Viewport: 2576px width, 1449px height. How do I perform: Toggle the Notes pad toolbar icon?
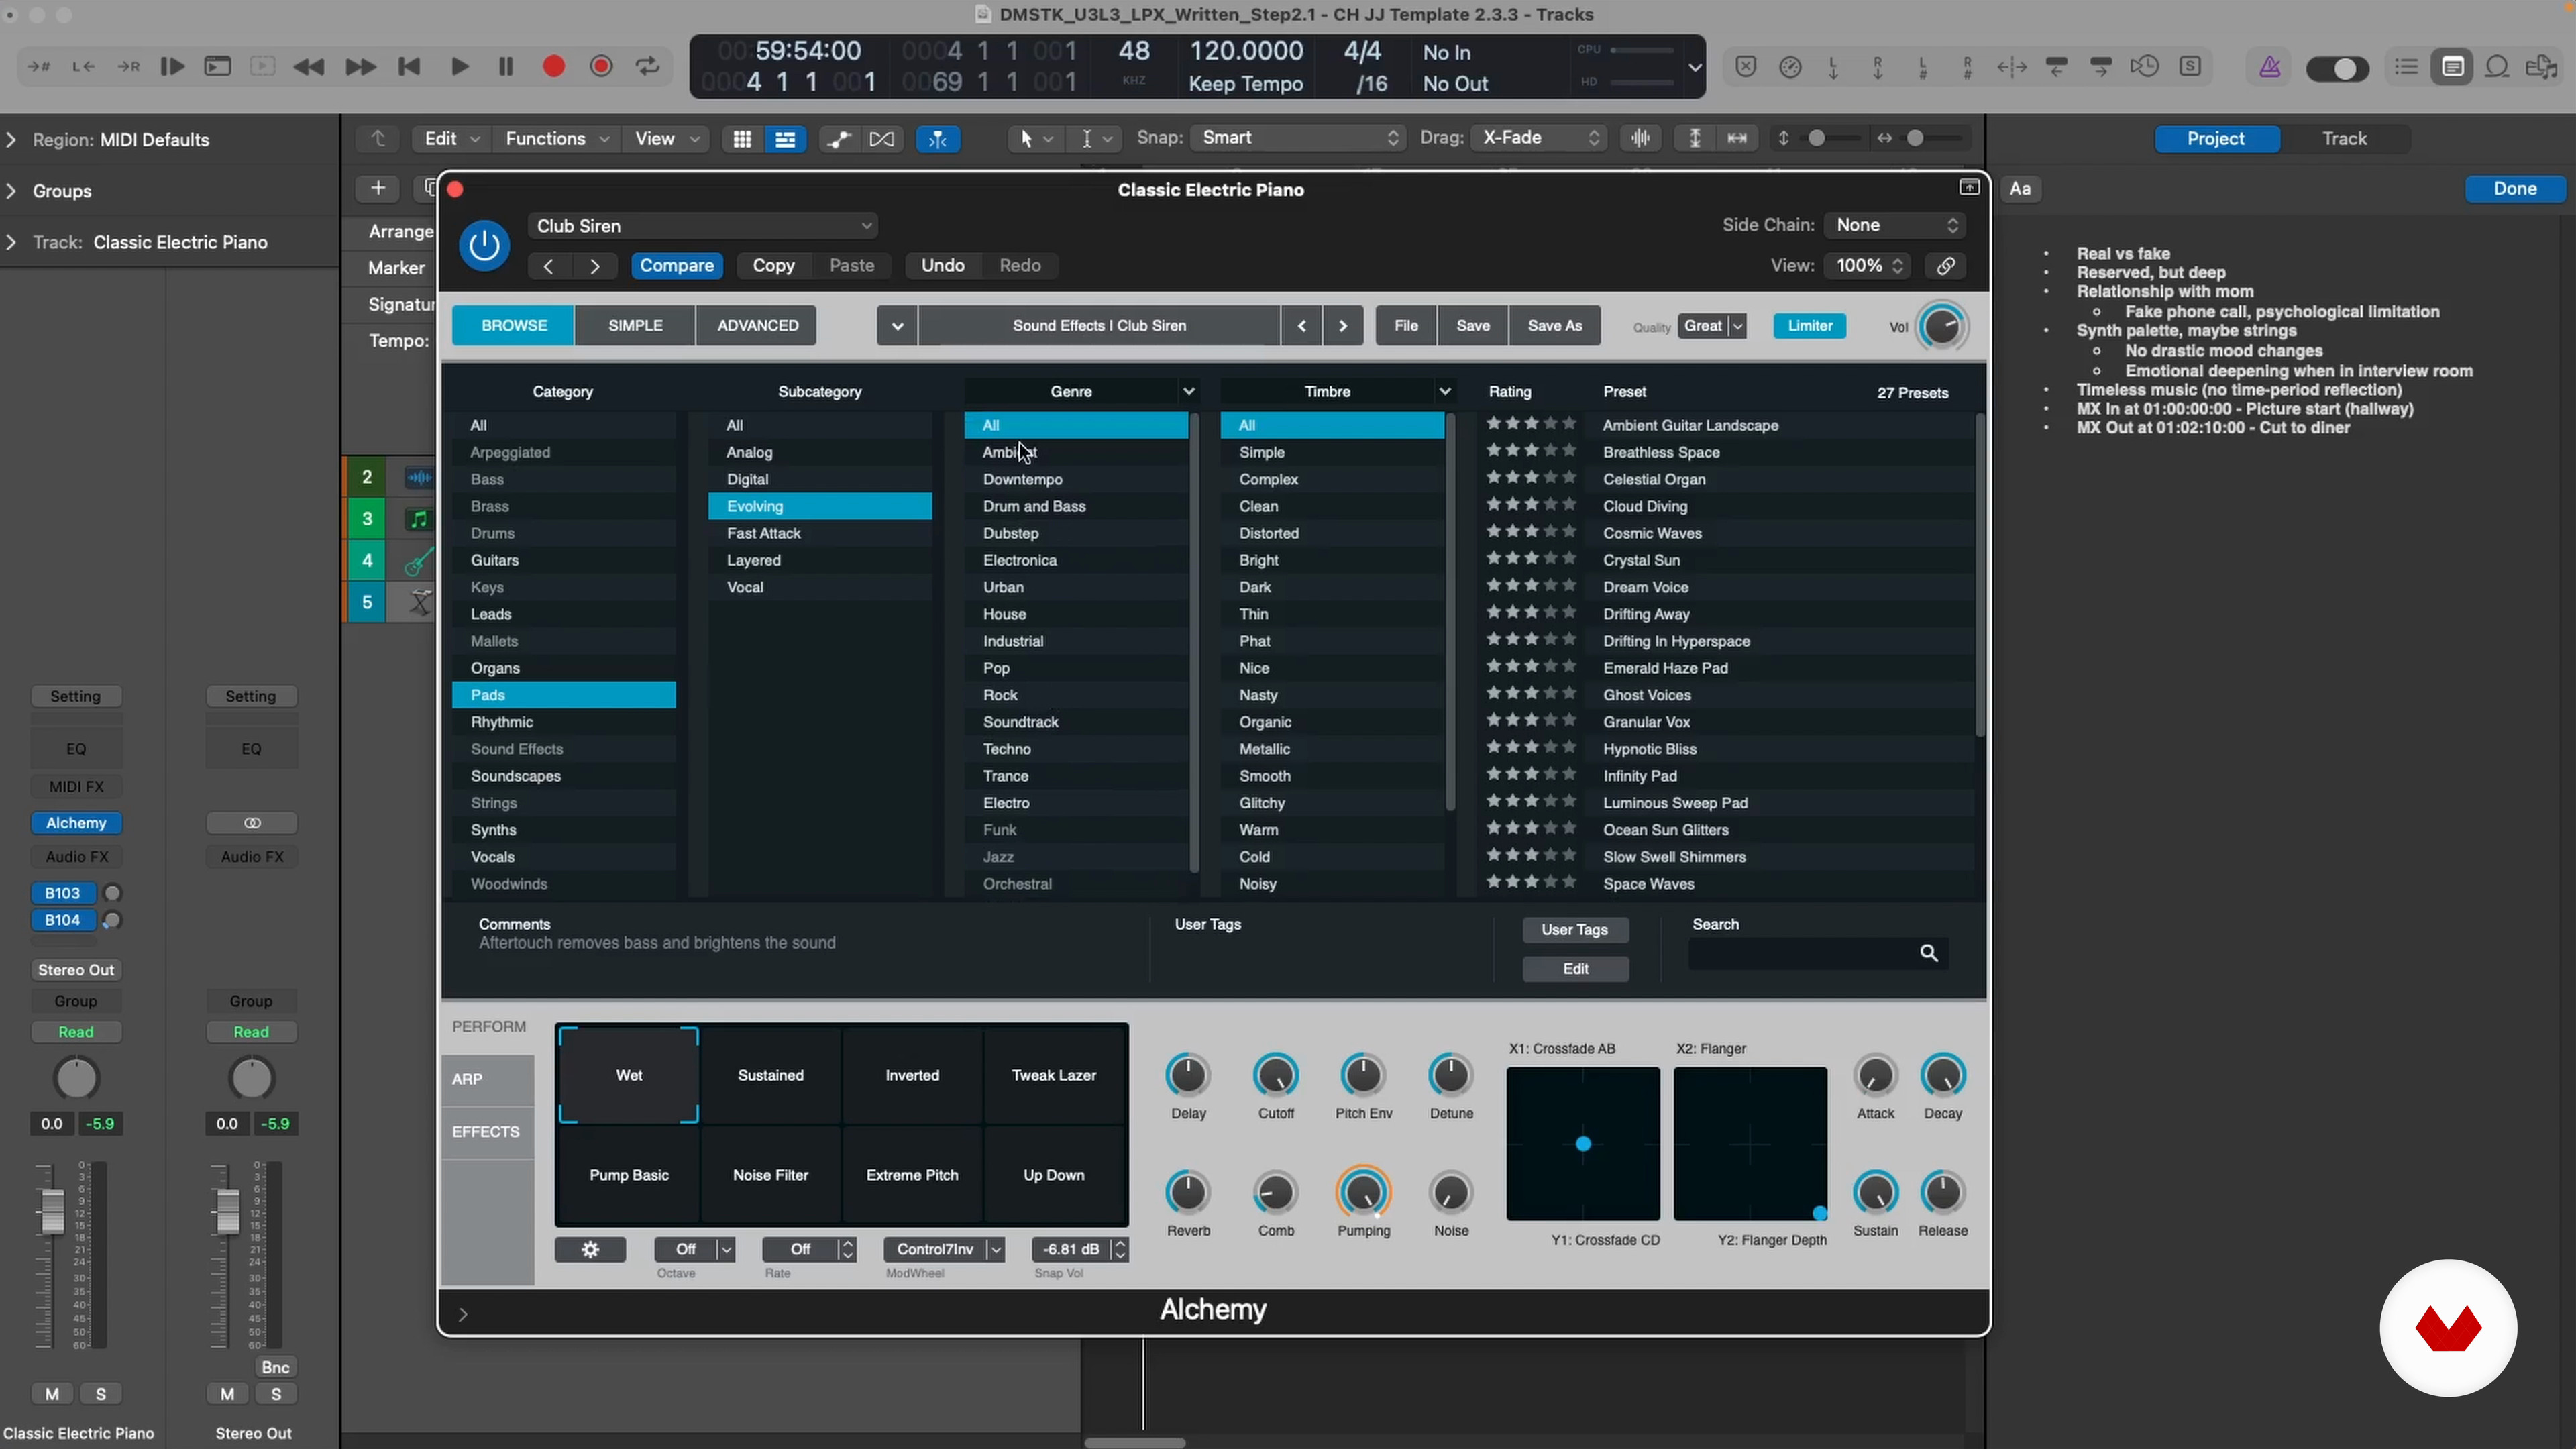click(x=2452, y=67)
